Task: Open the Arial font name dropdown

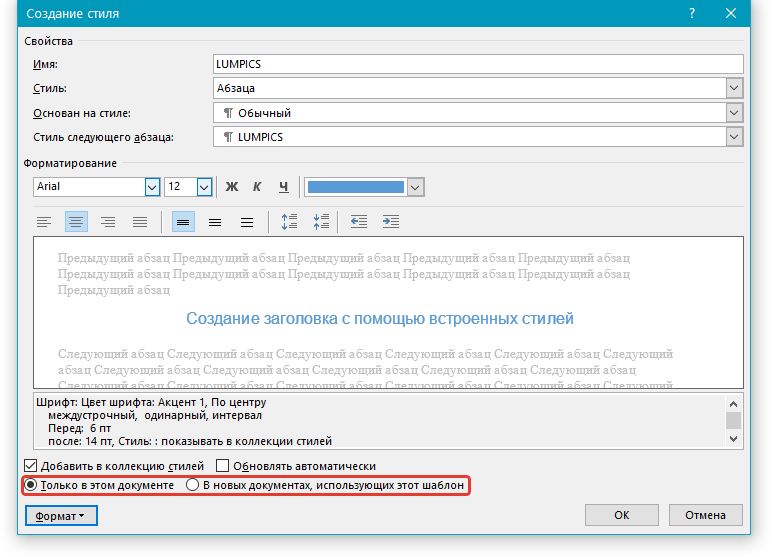Action: point(152,187)
